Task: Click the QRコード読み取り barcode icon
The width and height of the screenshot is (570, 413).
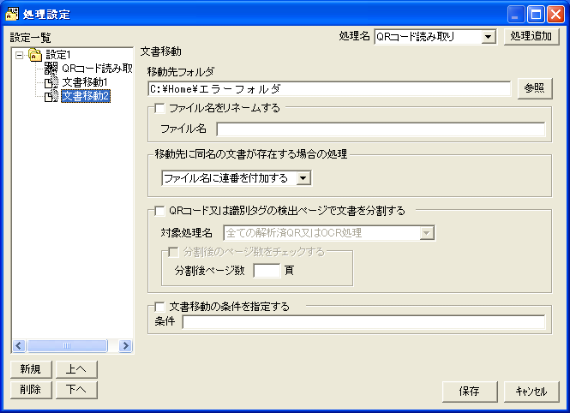Action: click(x=51, y=68)
